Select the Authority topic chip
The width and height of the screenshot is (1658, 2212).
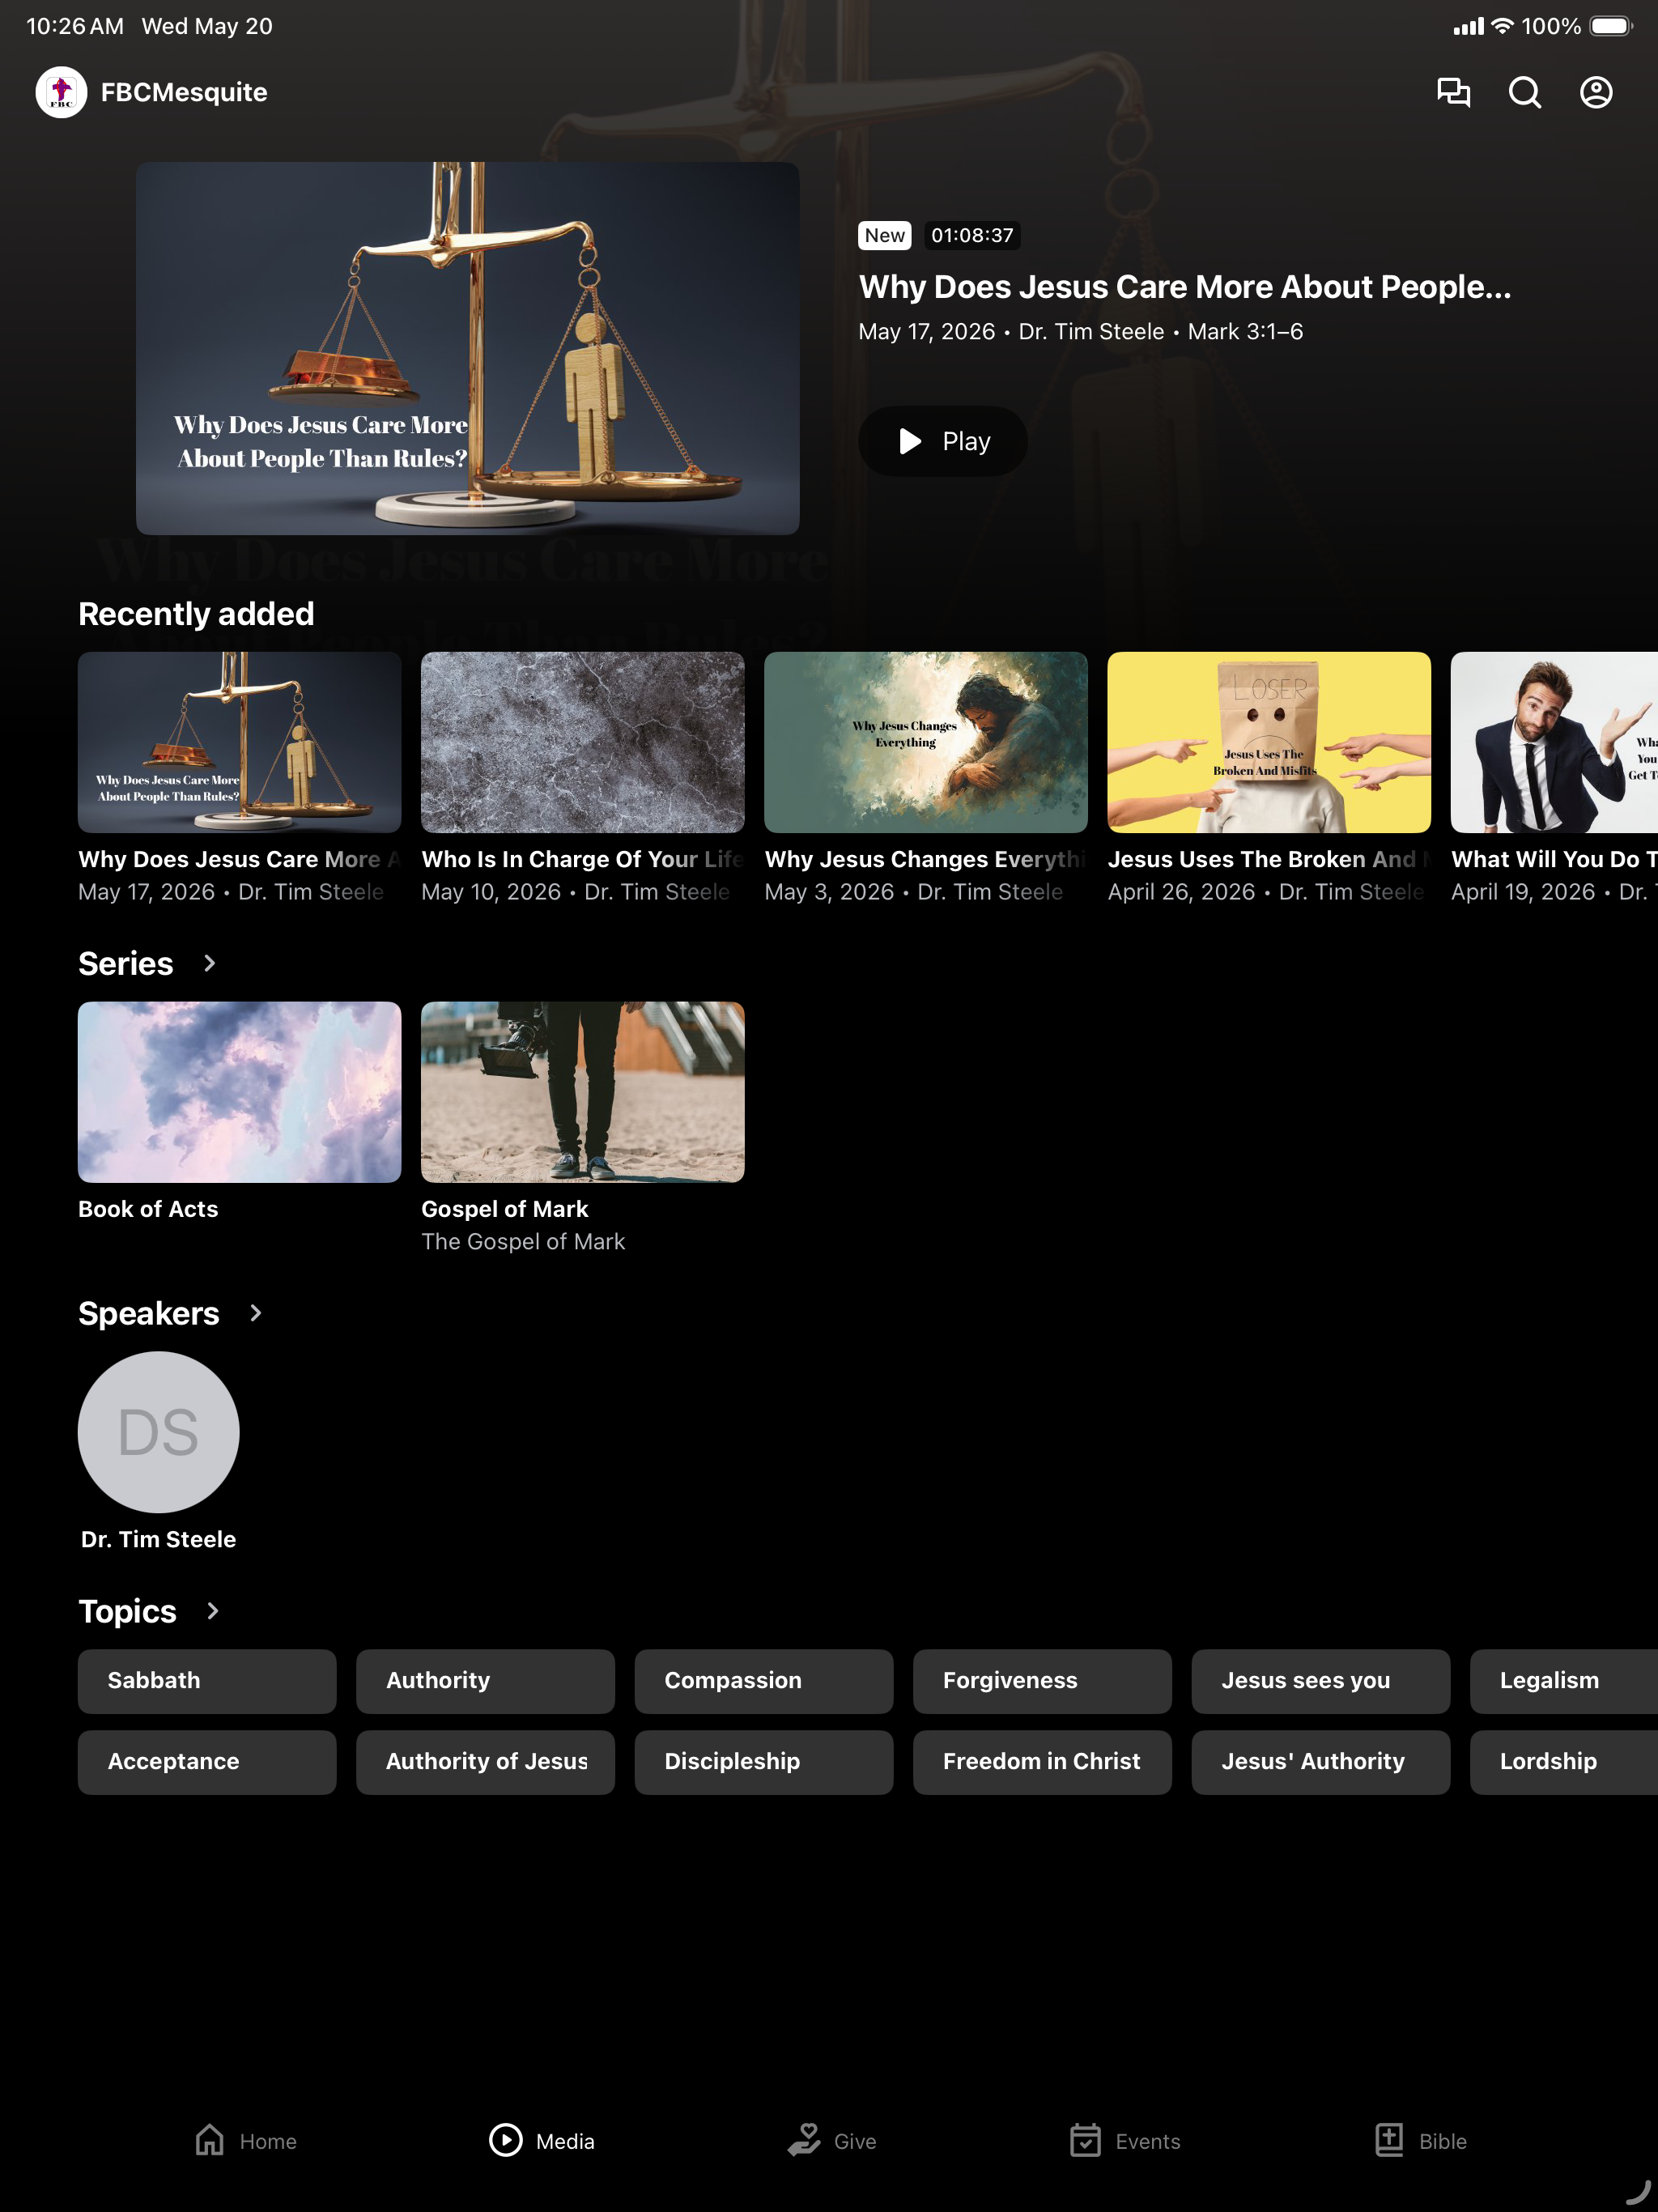click(x=486, y=1681)
